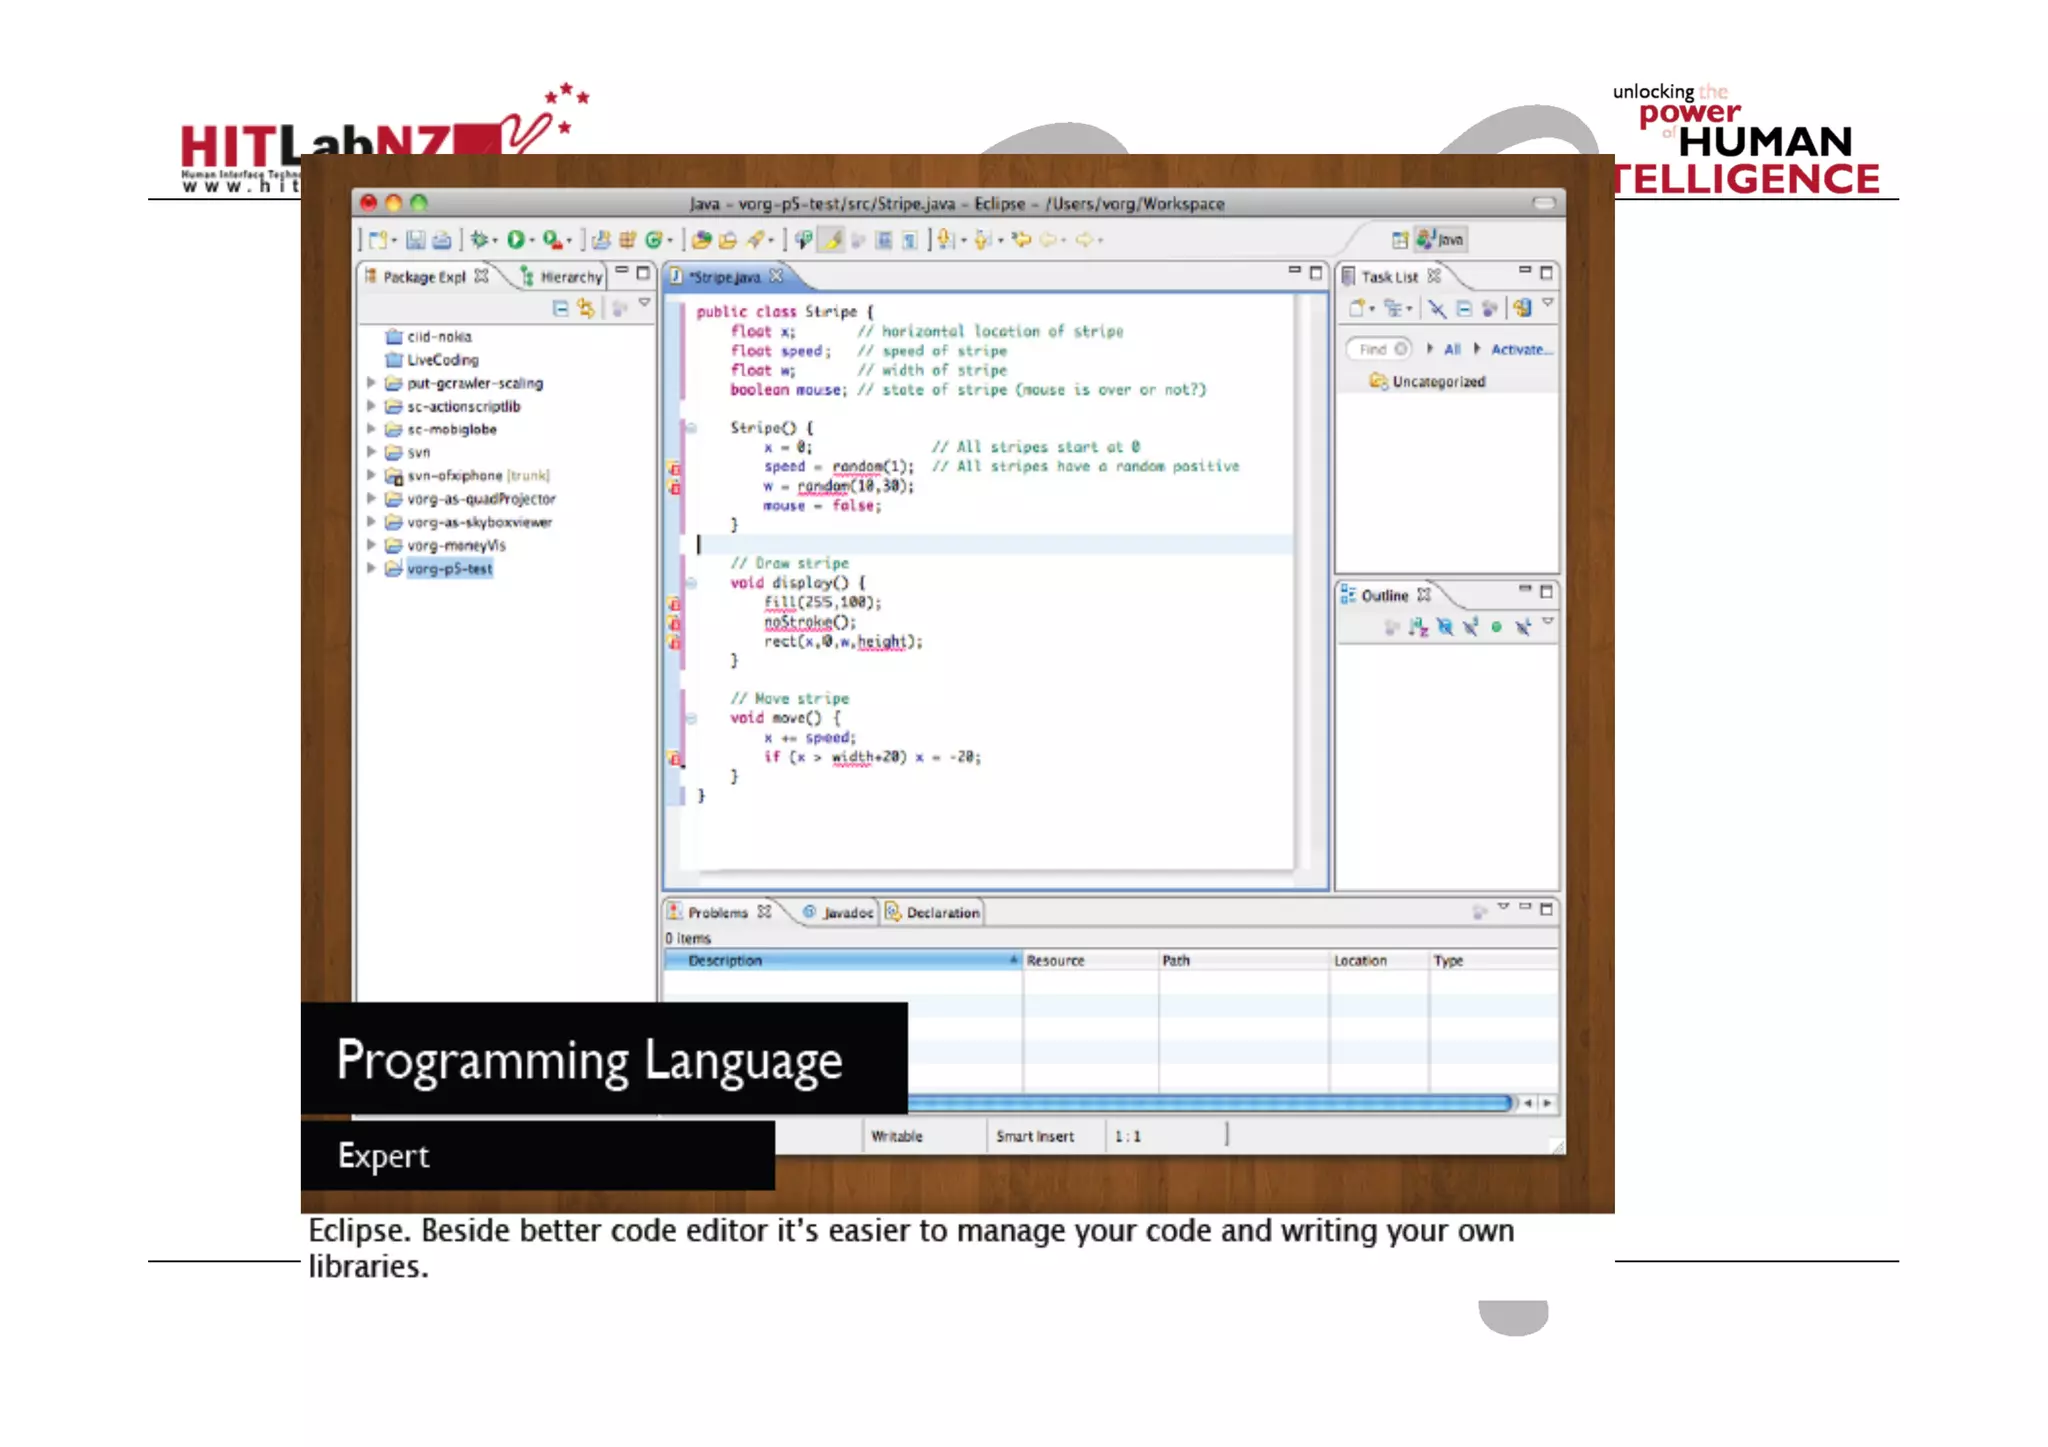This screenshot has width=2048, height=1447.
Task: Click the Open Perspective icon
Action: click(x=1399, y=240)
